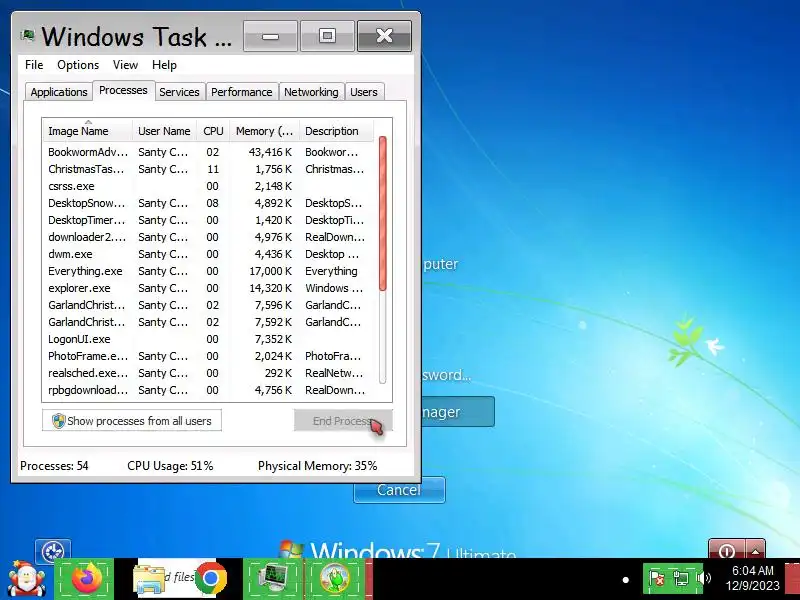Screen dimensions: 800x600
Task: Select the csrss.exe process
Action: (x=208, y=186)
